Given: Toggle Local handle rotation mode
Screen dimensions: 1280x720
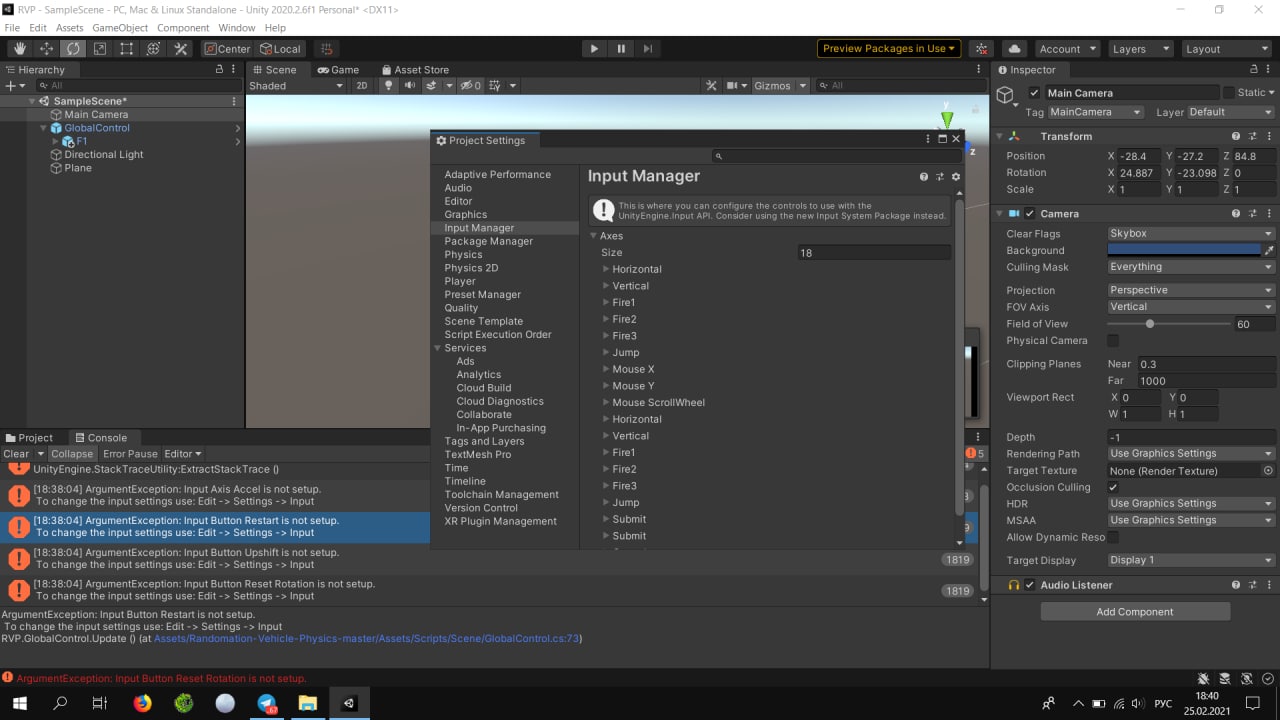Looking at the screenshot, I should click(280, 48).
